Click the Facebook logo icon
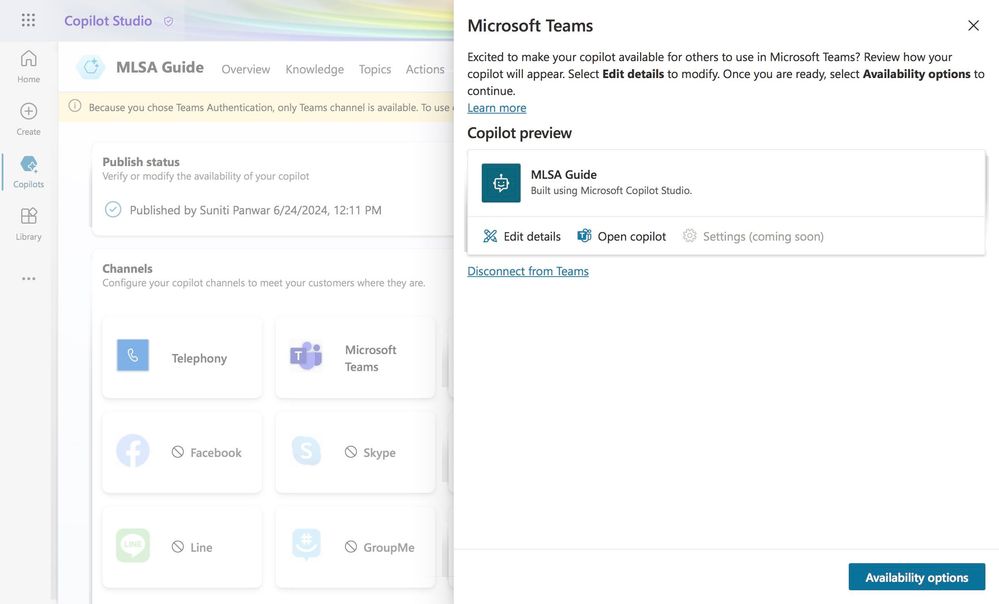This screenshot has height=604, width=999. click(x=133, y=450)
